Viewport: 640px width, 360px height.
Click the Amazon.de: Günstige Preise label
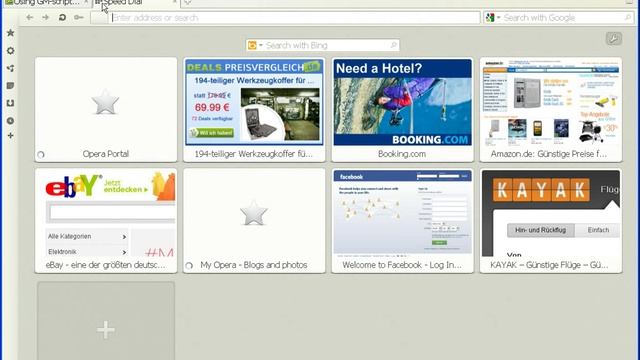549,154
